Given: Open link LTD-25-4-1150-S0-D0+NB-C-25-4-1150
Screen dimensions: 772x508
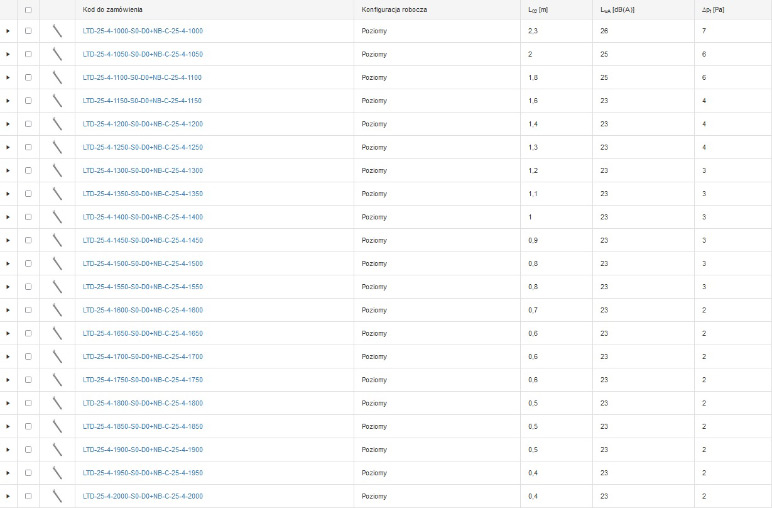Looking at the screenshot, I should tap(142, 100).
